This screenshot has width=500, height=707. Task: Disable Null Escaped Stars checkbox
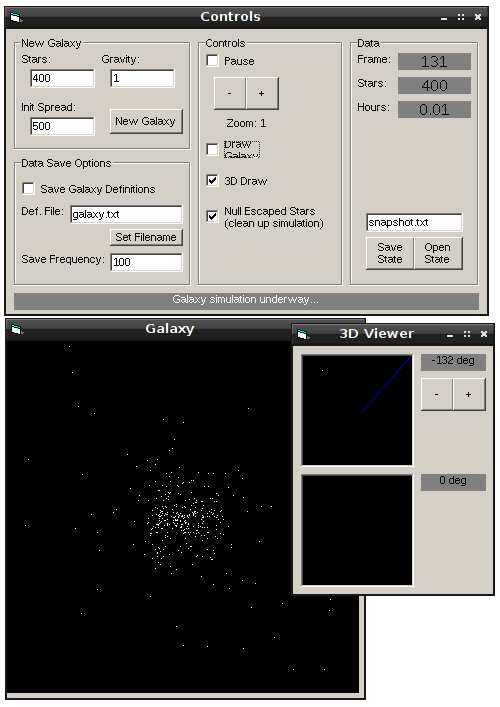click(212, 216)
